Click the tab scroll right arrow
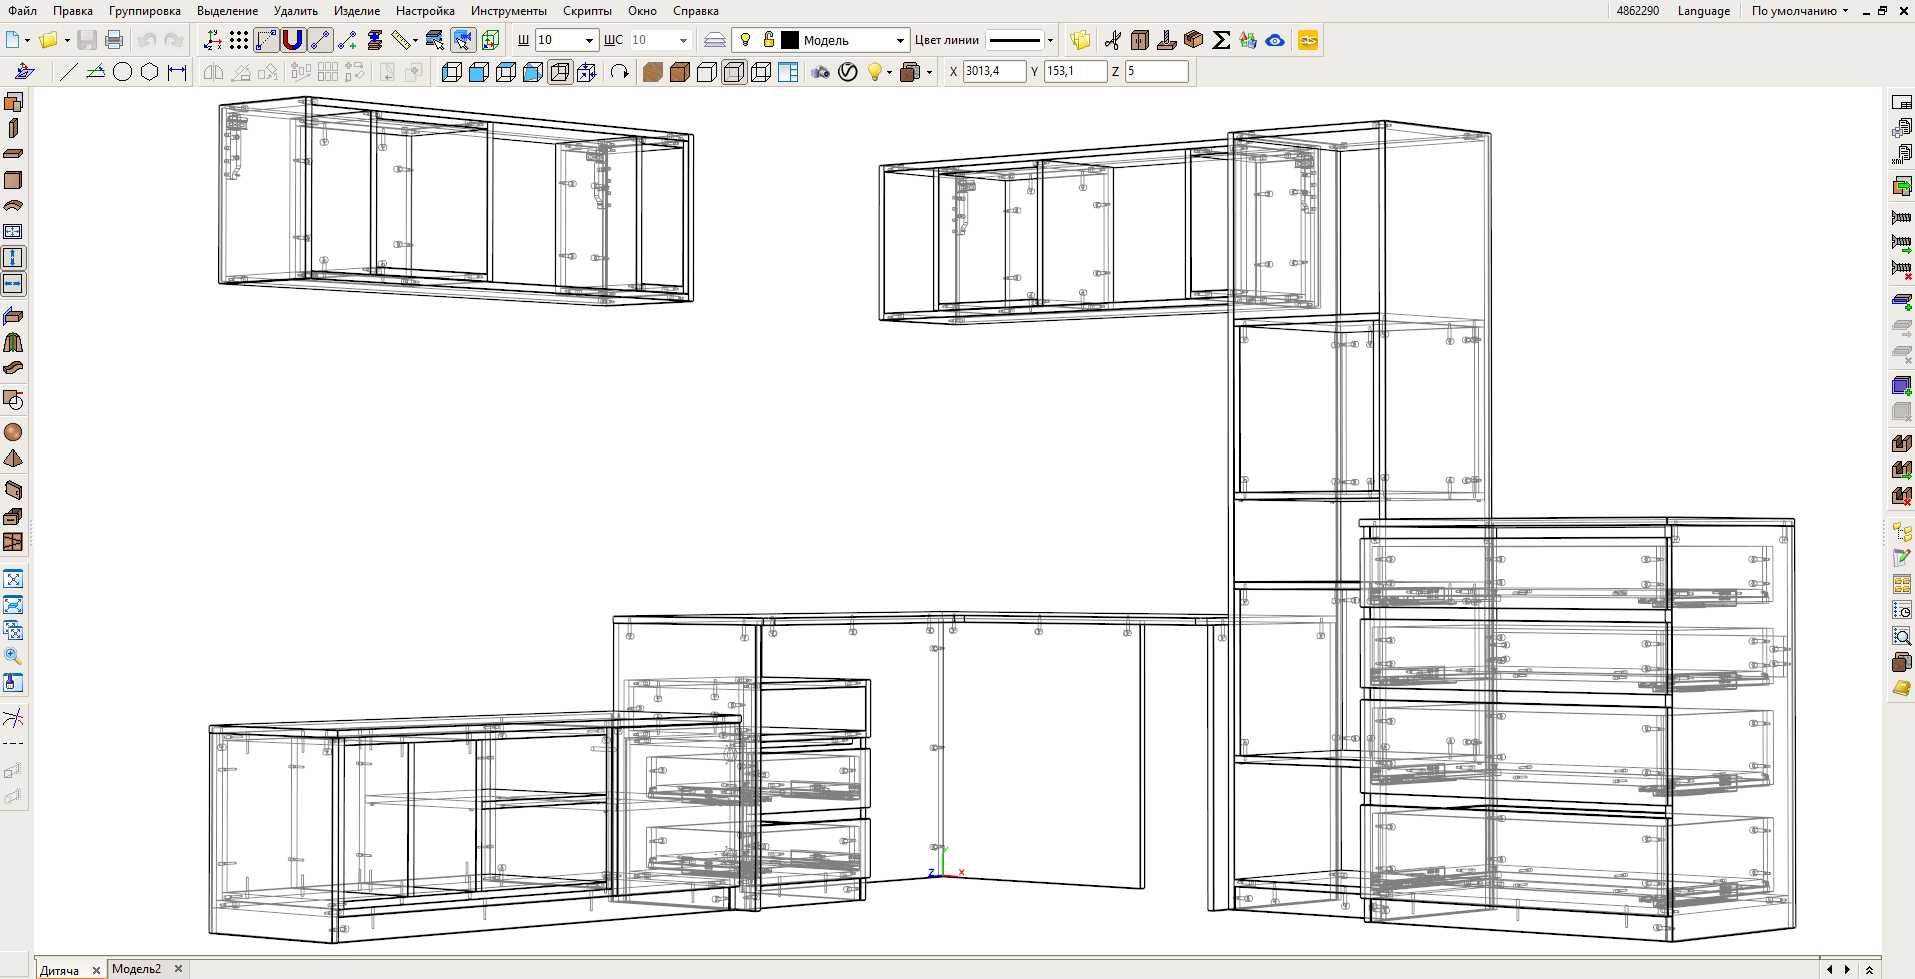Screen dimensions: 1915x979 tap(1847, 969)
